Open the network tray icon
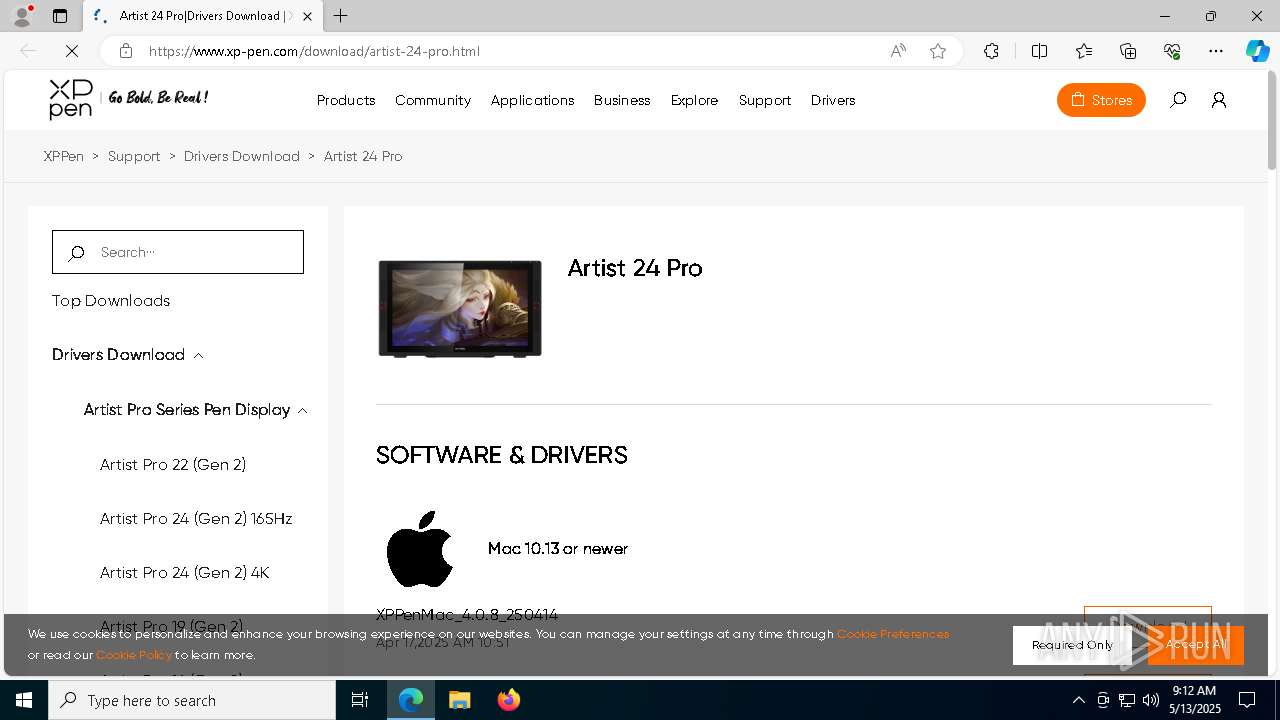This screenshot has width=1280, height=720. pyautogui.click(x=1127, y=700)
